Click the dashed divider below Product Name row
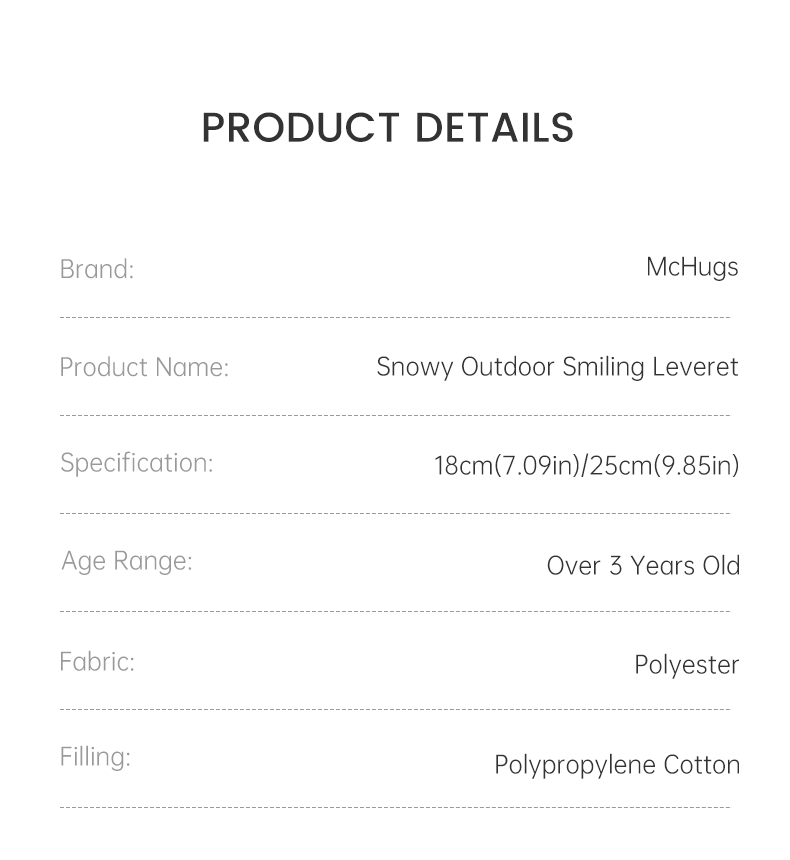 [395, 415]
